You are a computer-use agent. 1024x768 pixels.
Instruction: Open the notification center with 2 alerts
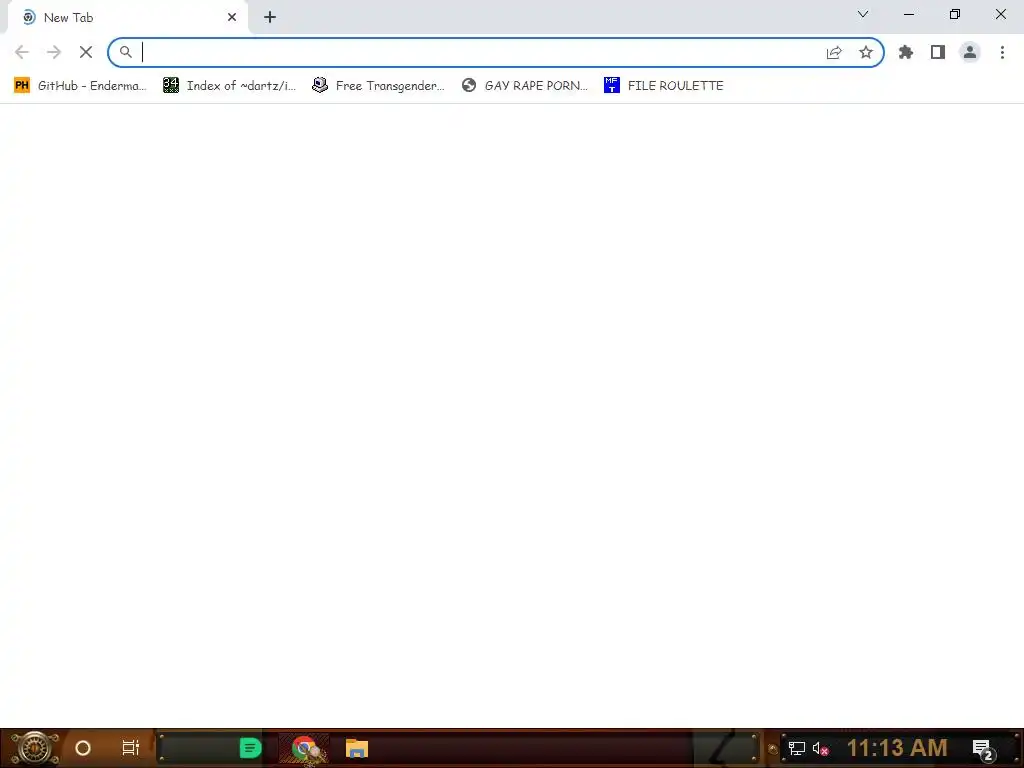983,749
